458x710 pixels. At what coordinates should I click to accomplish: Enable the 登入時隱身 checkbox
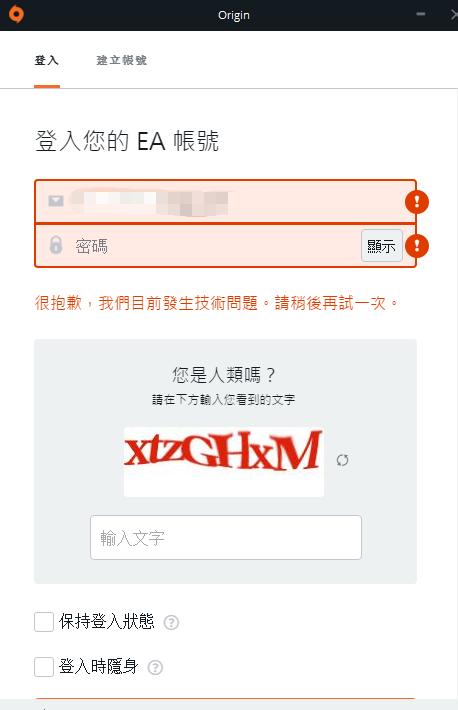pos(44,667)
